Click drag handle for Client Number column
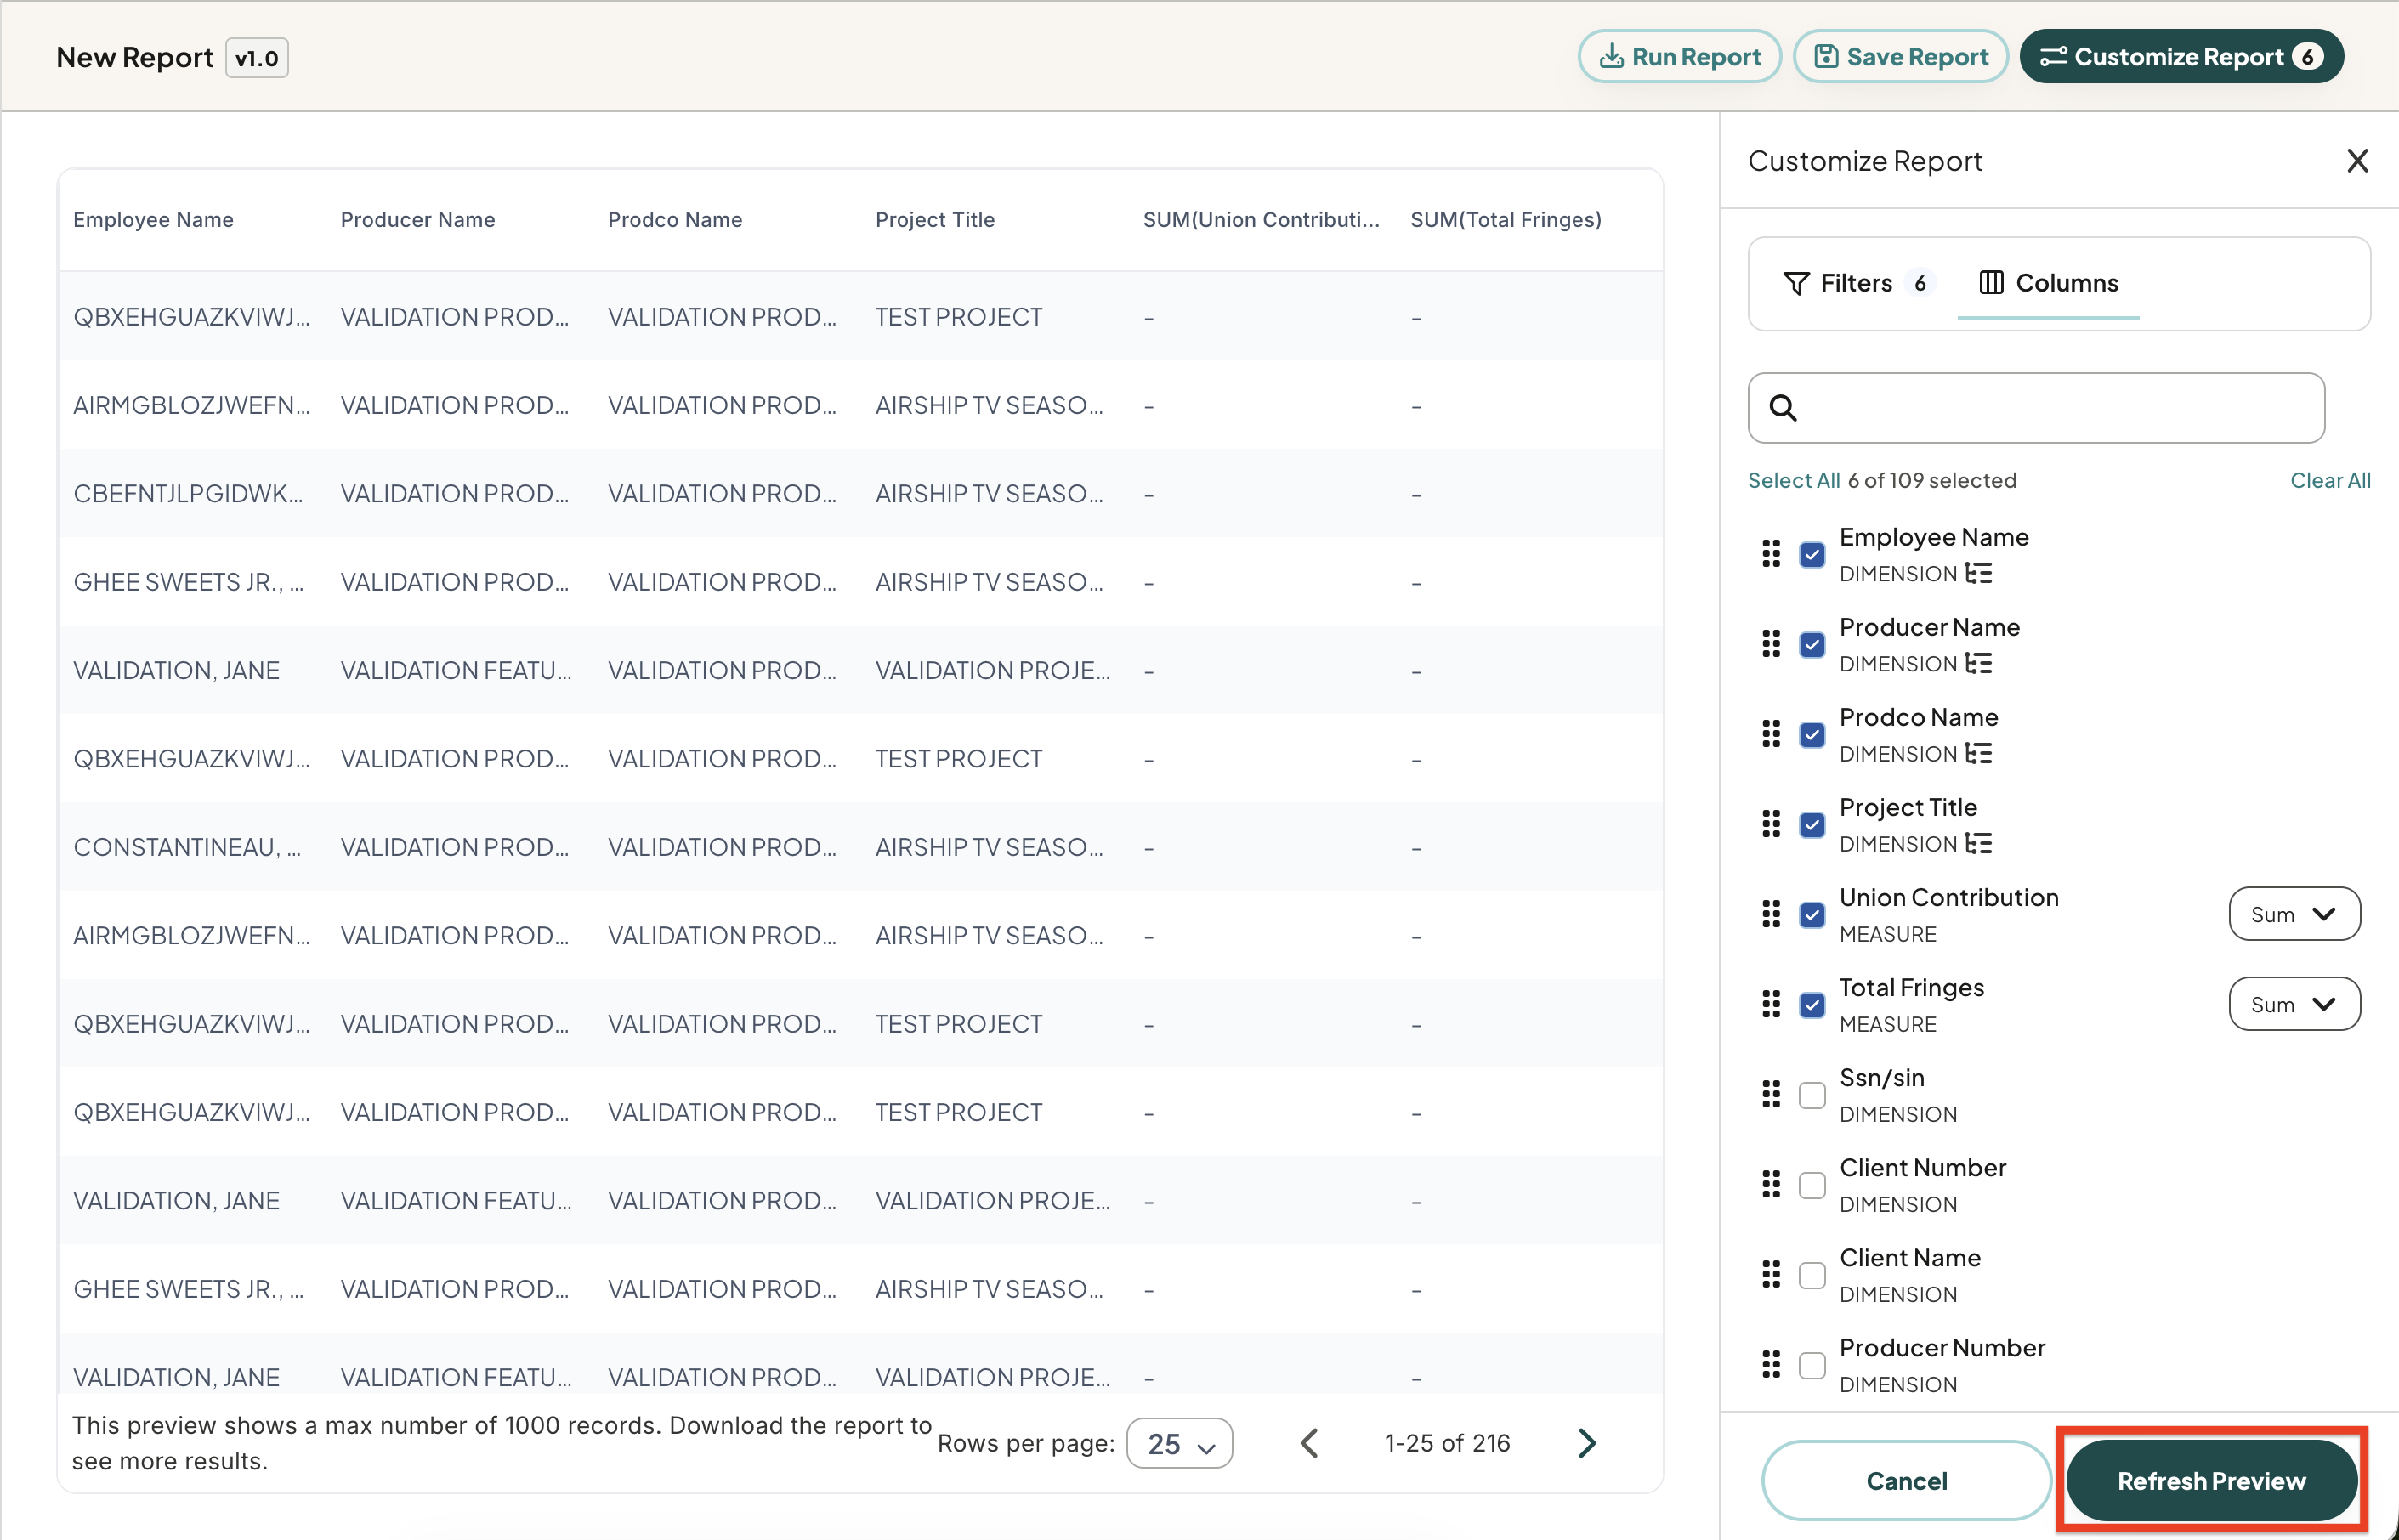This screenshot has height=1540, width=2399. click(1771, 1184)
